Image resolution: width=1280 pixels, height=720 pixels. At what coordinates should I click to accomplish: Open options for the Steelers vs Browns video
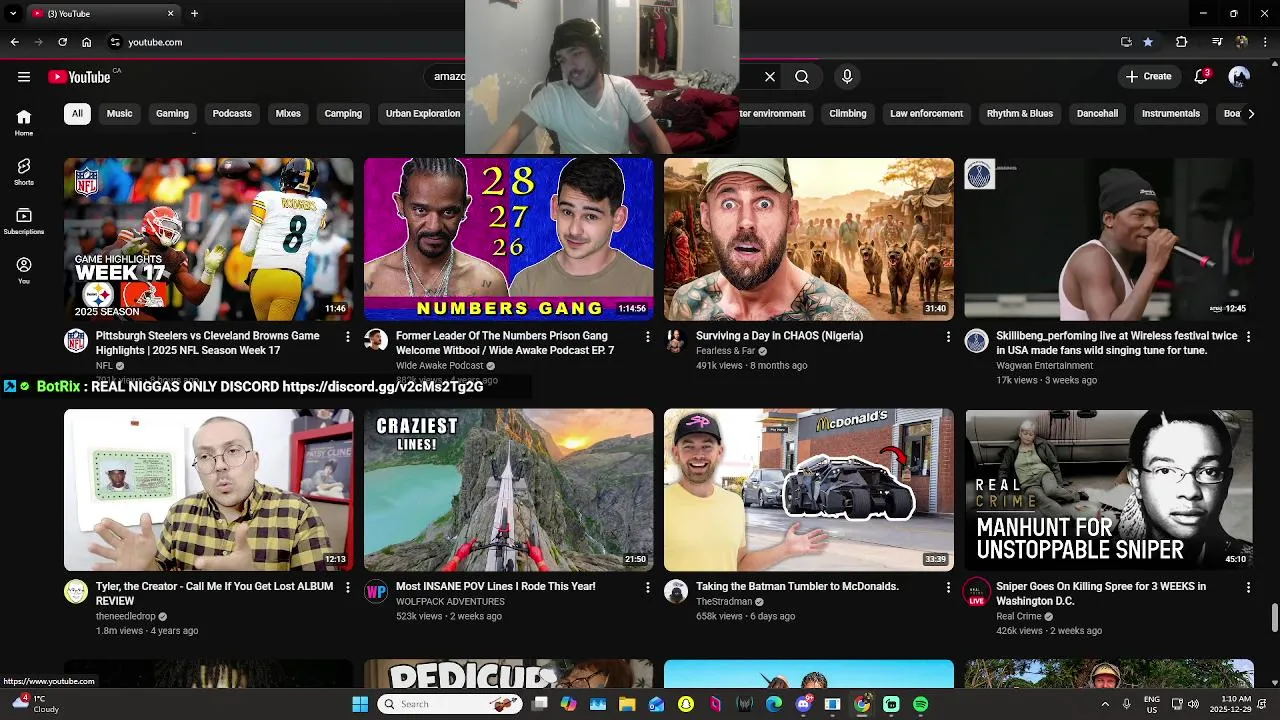point(348,337)
